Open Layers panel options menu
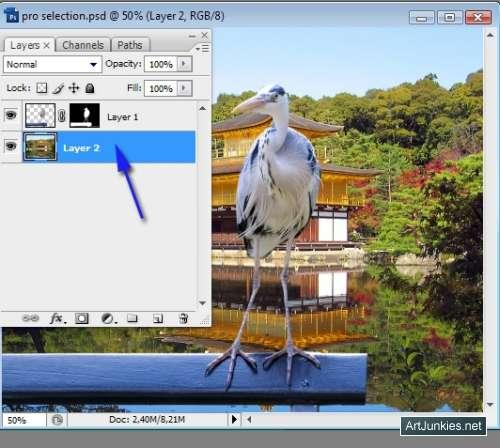 203,49
